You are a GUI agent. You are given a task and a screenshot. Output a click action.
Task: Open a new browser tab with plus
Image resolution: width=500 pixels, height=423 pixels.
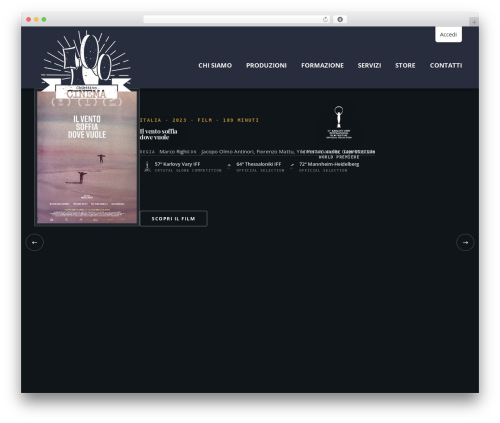pyautogui.click(x=474, y=22)
